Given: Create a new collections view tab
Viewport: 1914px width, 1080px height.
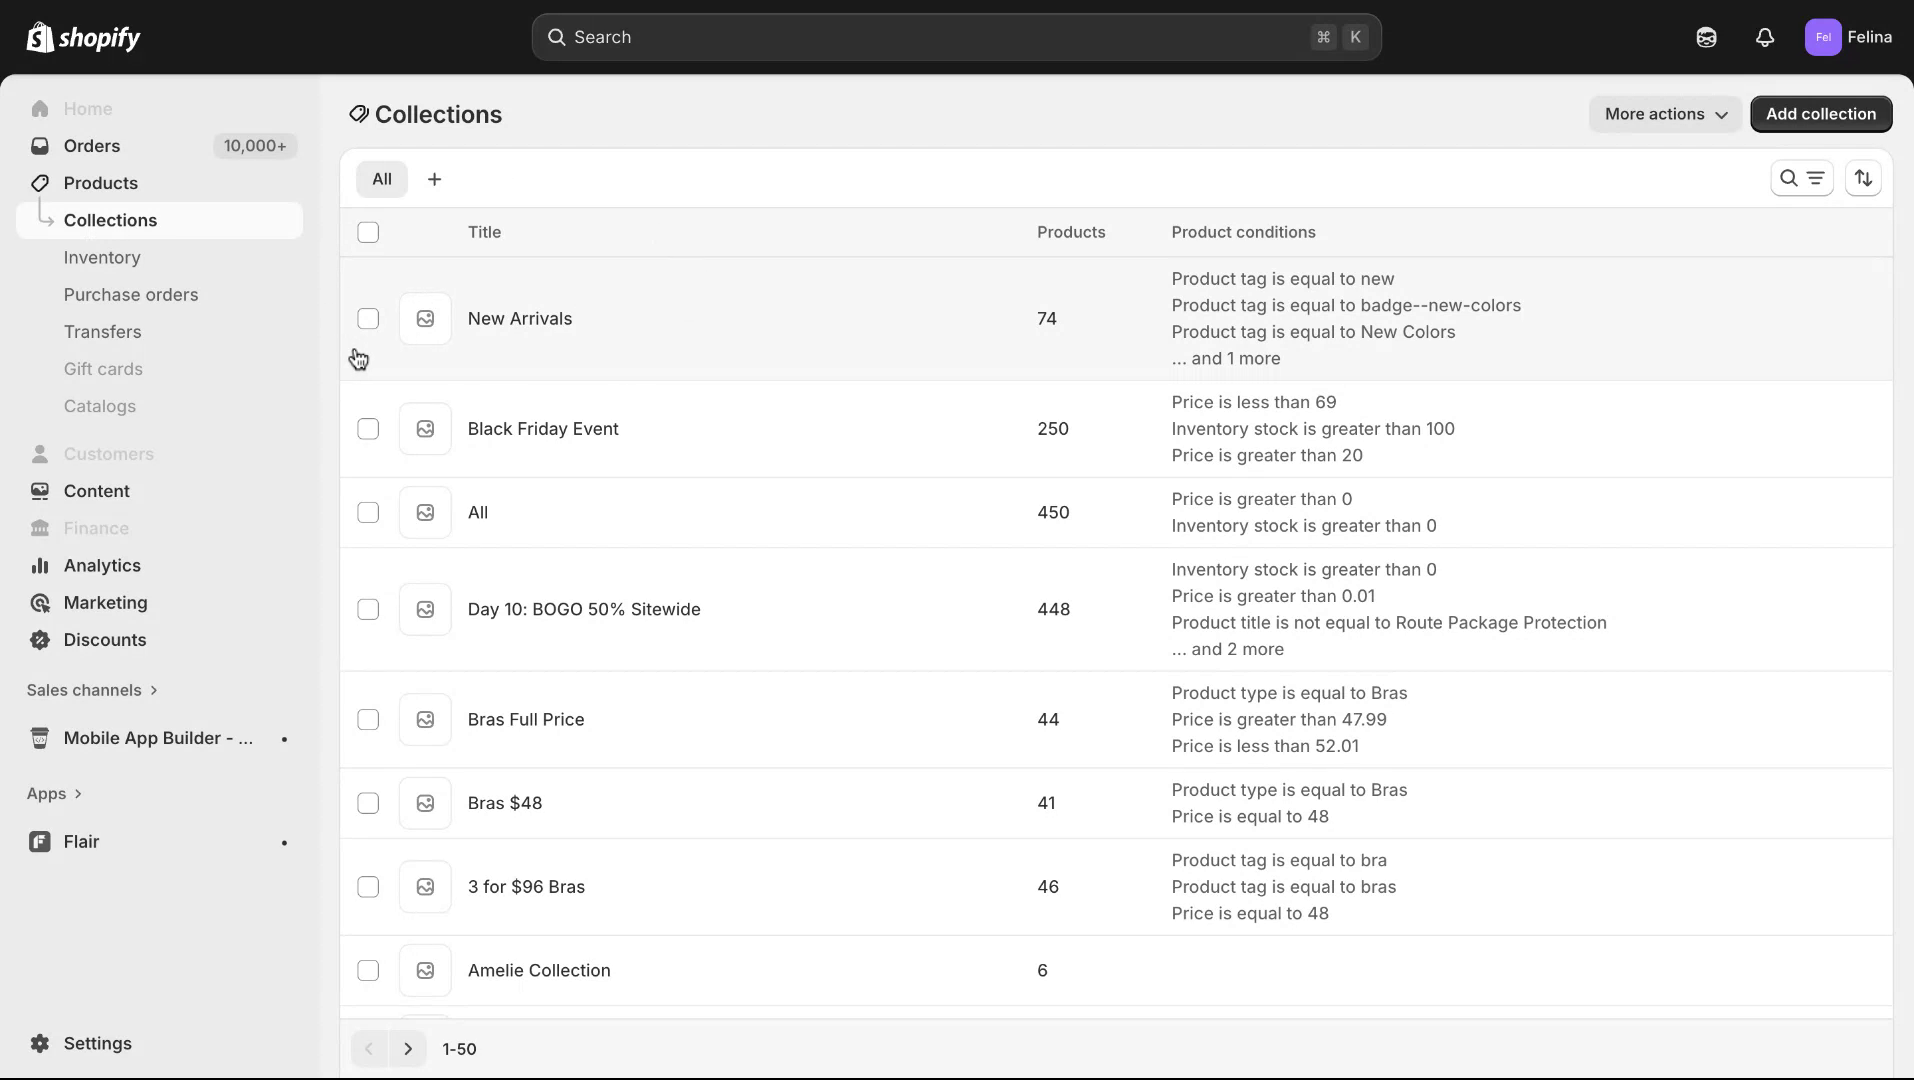Looking at the screenshot, I should pos(434,178).
